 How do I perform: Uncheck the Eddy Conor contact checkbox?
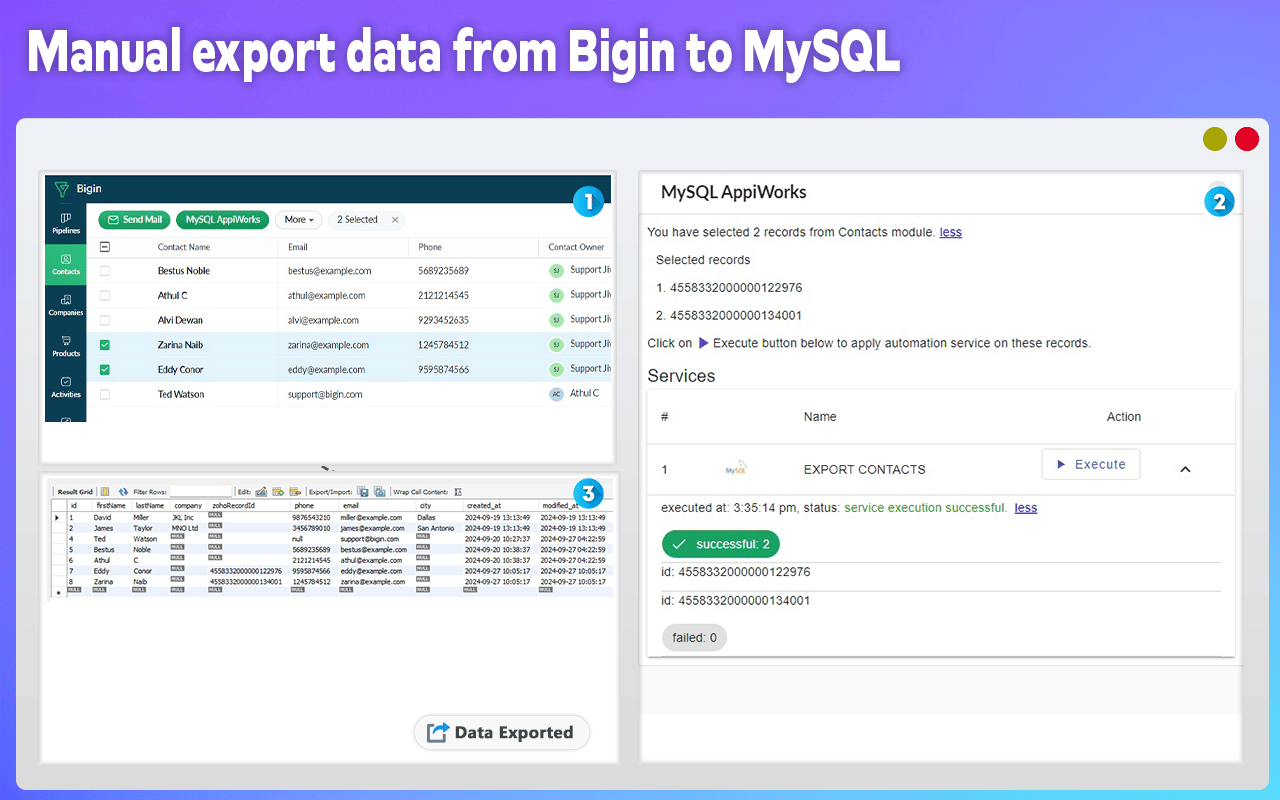coord(105,370)
